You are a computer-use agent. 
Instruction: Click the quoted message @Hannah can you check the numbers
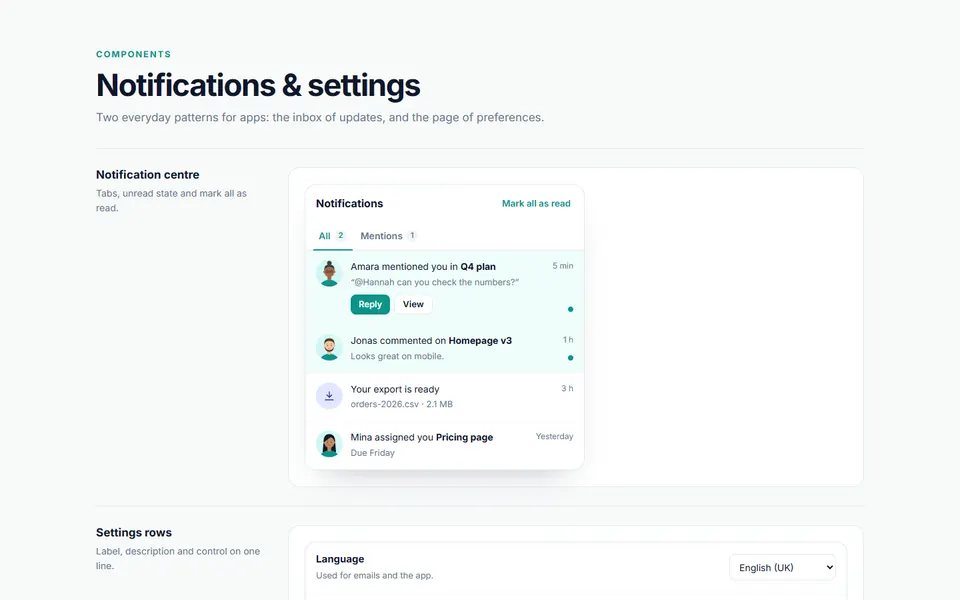point(435,282)
